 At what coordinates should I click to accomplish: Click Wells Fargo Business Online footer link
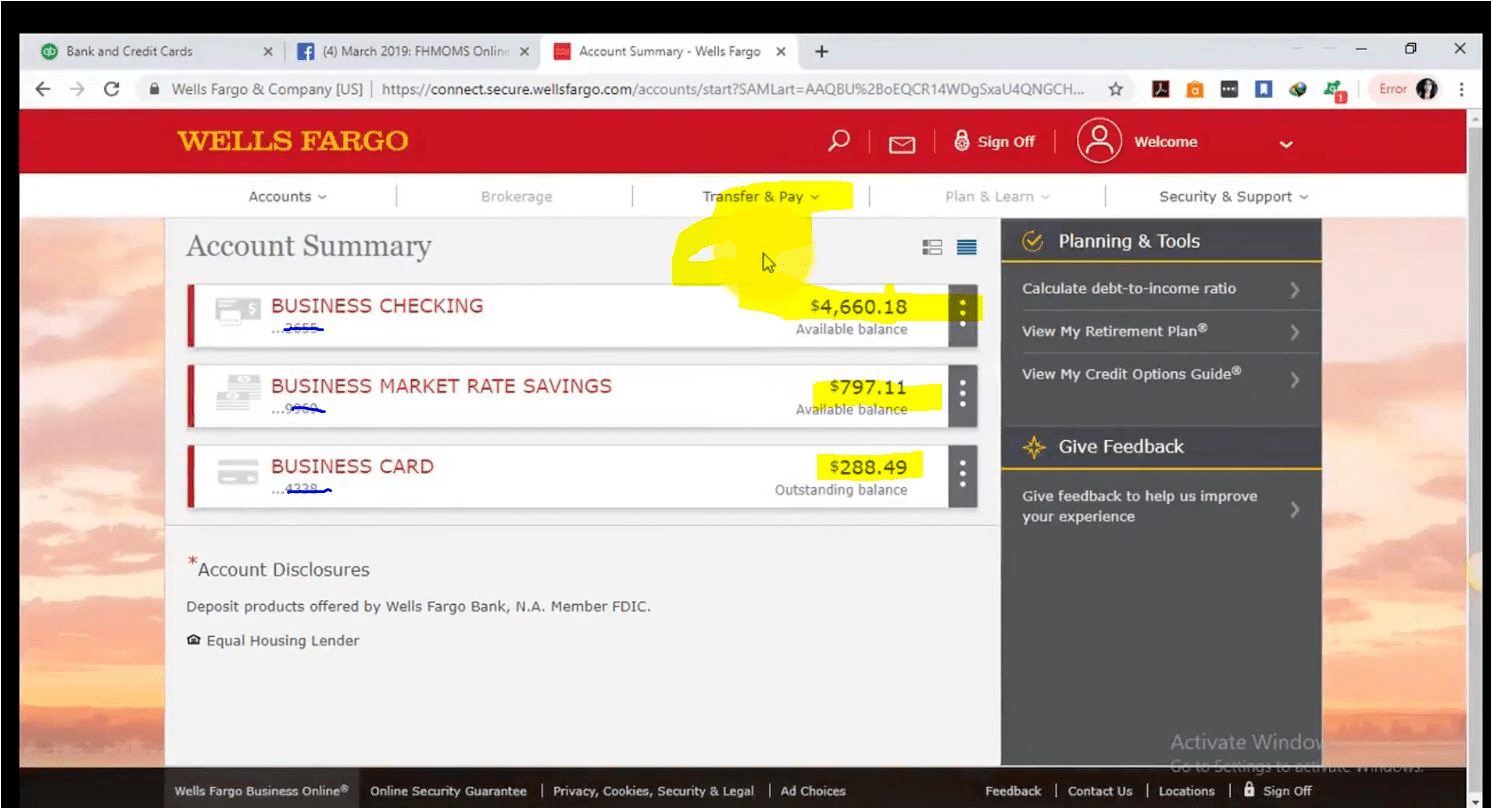261,791
